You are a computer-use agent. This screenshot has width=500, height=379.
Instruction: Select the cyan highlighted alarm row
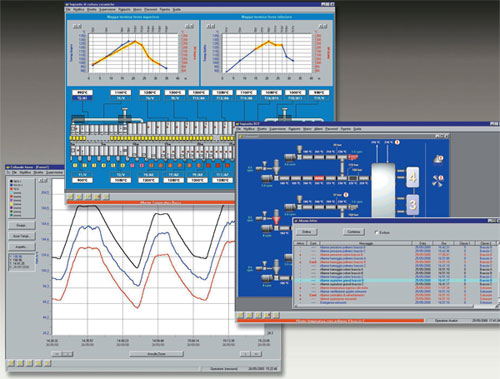coord(396,281)
